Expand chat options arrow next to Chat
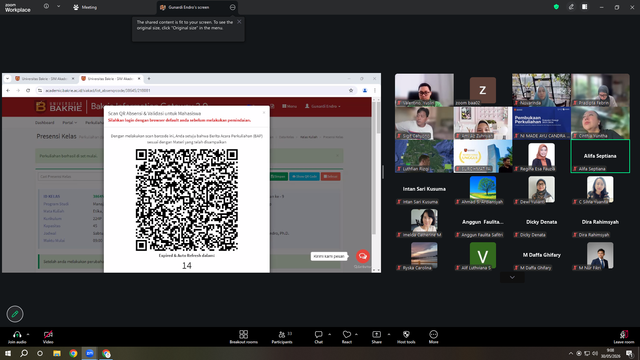This screenshot has height=360, width=640. [x=329, y=334]
